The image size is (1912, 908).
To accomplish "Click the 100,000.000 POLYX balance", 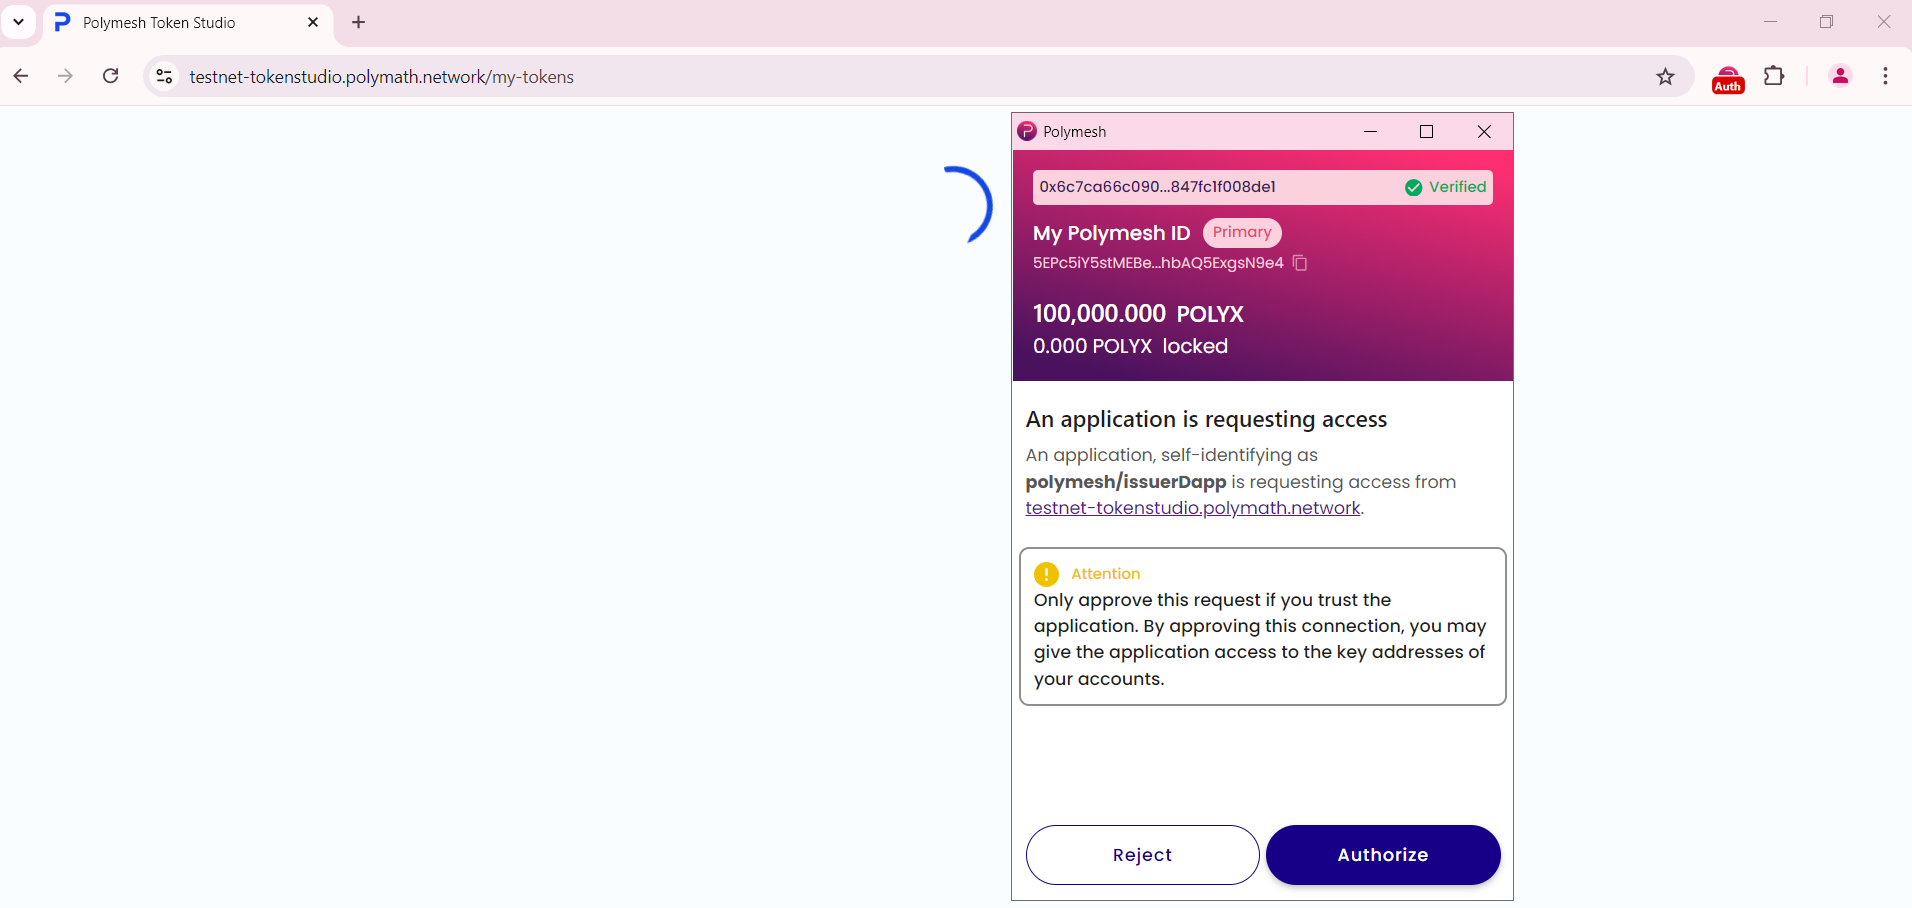I will click(x=1138, y=314).
